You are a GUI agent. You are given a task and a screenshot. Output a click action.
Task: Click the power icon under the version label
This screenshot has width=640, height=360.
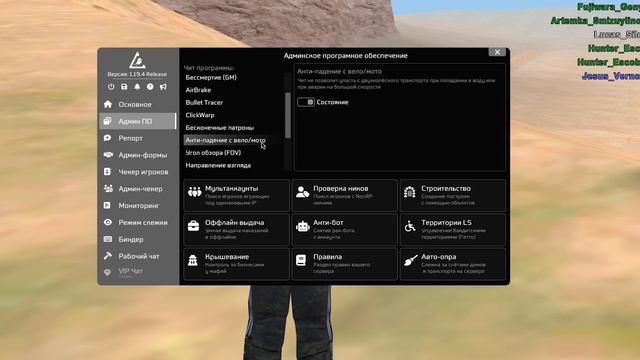pyautogui.click(x=111, y=87)
